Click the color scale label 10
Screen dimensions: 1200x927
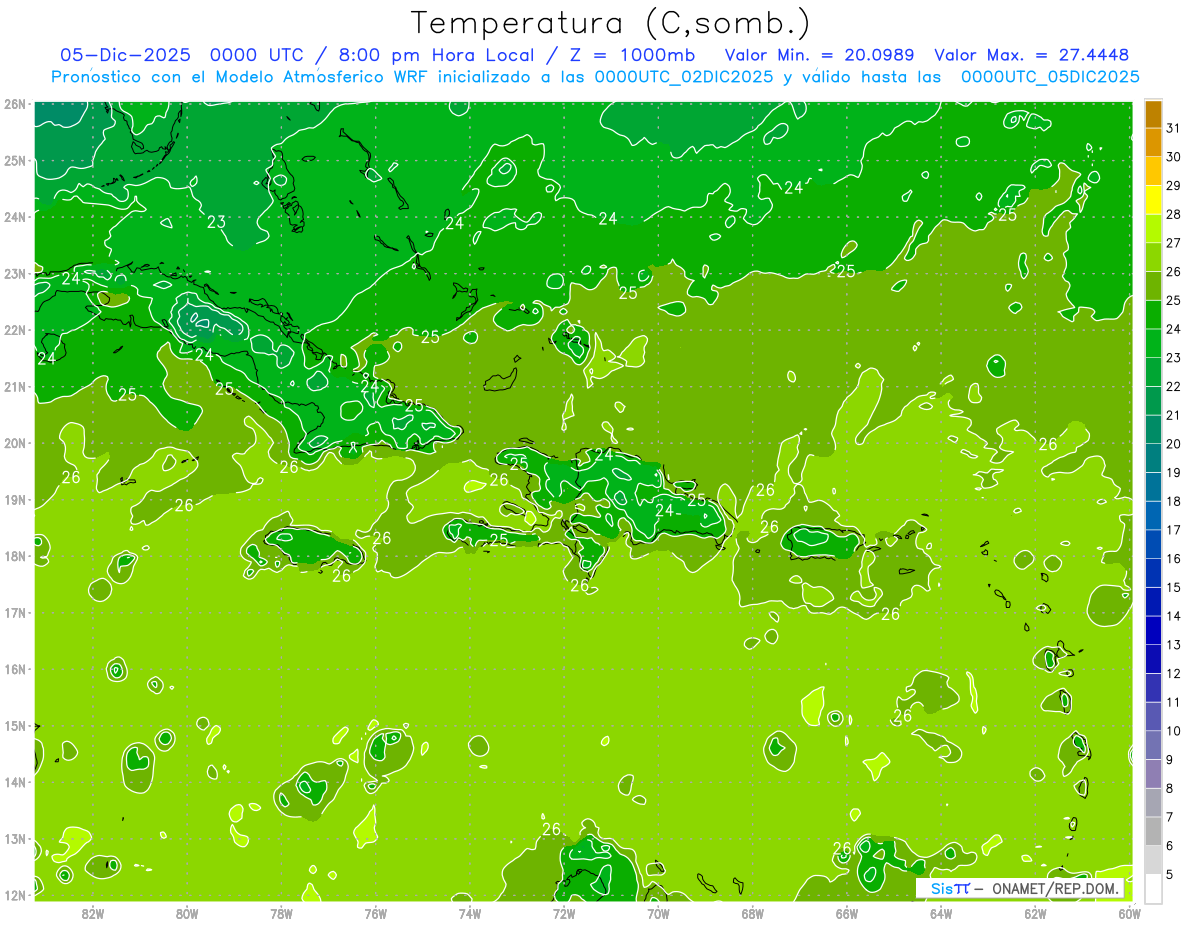1173,731
